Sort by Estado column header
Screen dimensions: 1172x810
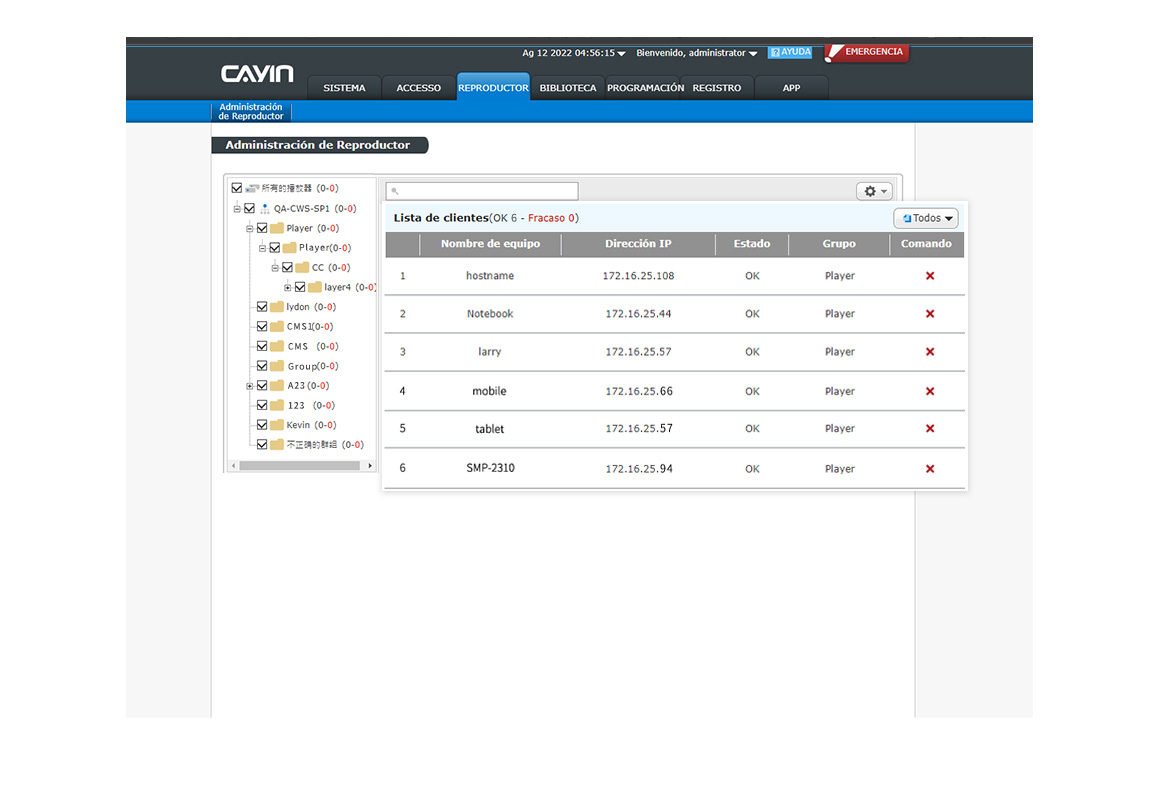click(752, 244)
